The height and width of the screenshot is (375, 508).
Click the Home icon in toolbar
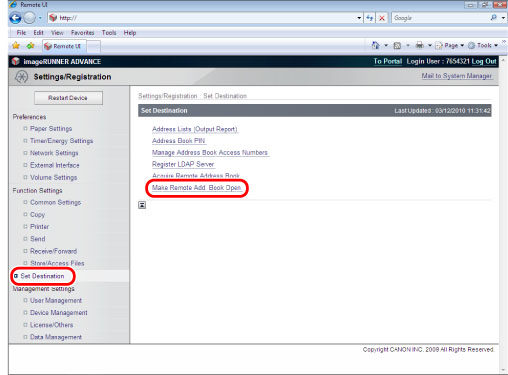pyautogui.click(x=376, y=45)
